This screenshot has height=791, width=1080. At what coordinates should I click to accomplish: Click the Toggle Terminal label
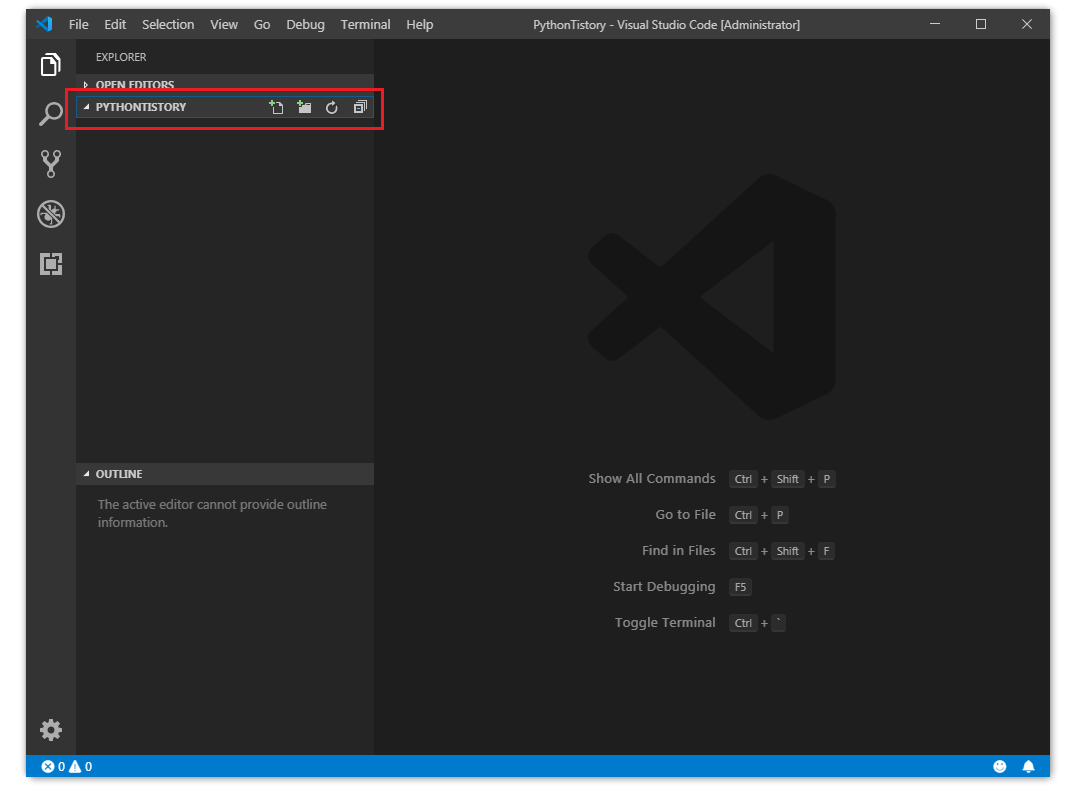click(665, 622)
